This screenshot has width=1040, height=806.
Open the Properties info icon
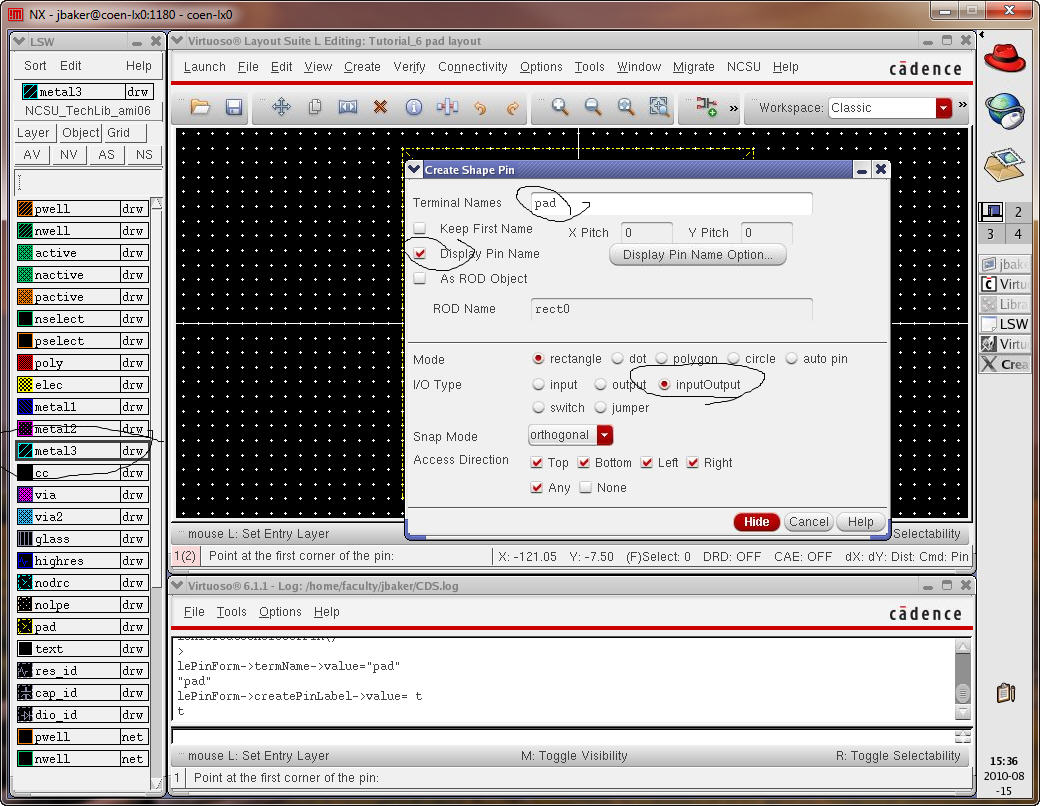coord(413,107)
